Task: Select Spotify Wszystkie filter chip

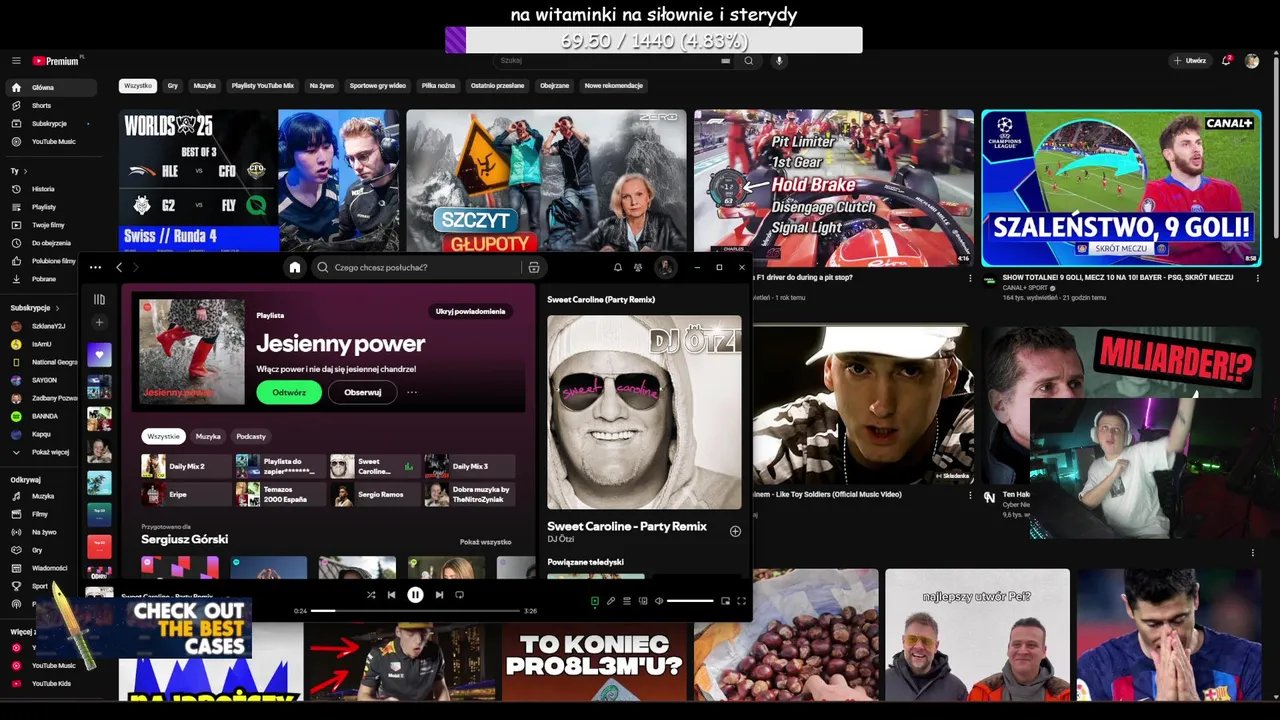Action: (x=163, y=436)
